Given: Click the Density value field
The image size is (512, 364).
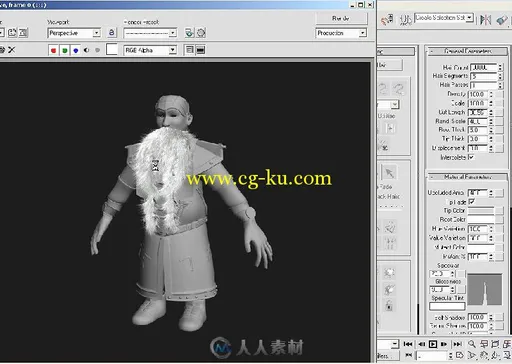Looking at the screenshot, I should pos(478,94).
